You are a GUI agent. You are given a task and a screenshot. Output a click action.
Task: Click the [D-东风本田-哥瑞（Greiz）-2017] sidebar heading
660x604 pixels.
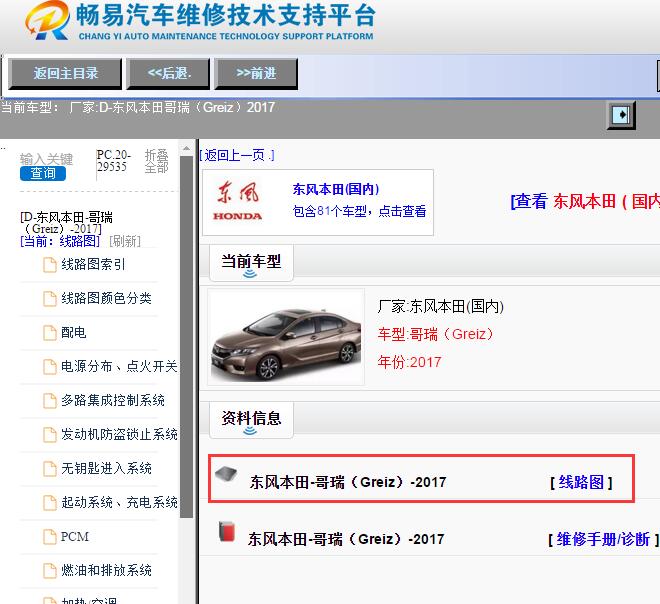66,223
